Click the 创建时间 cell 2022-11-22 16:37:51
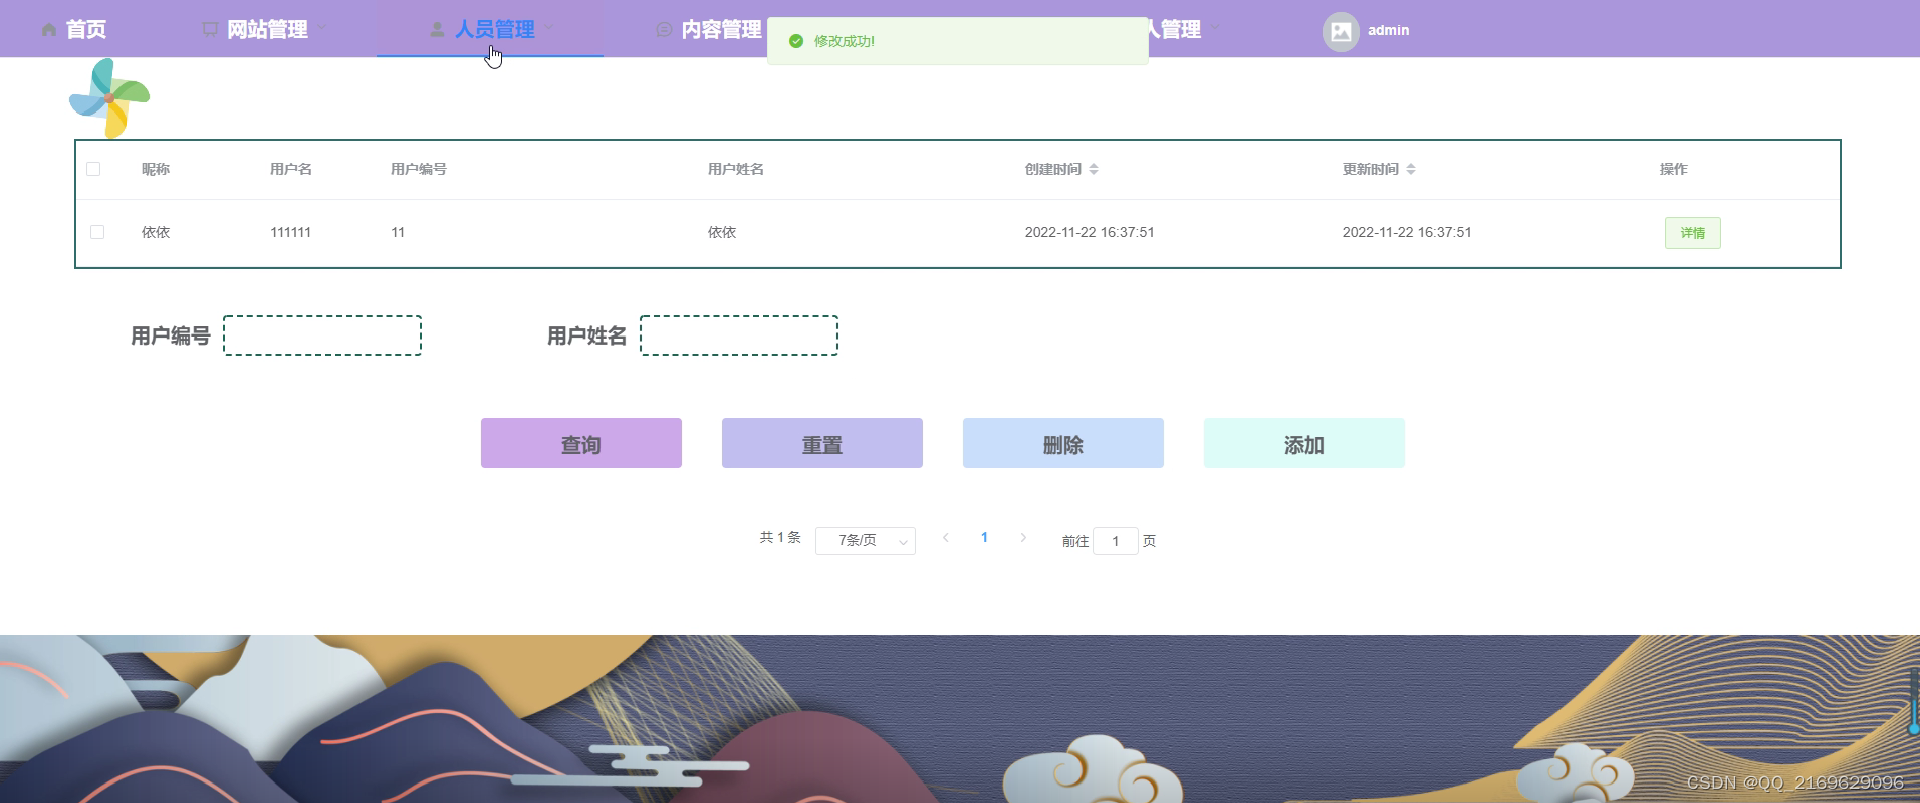Image resolution: width=1920 pixels, height=803 pixels. [1090, 232]
